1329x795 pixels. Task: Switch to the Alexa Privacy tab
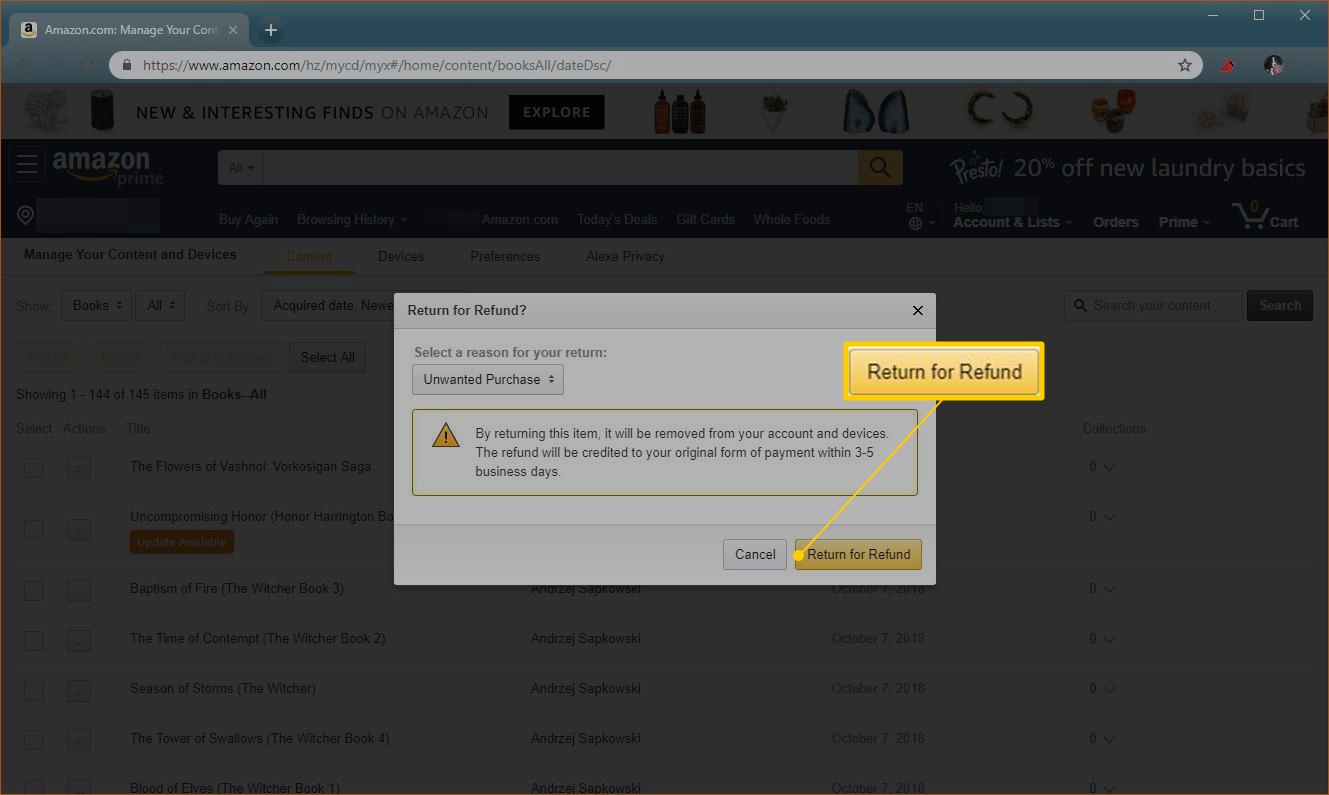tap(625, 257)
